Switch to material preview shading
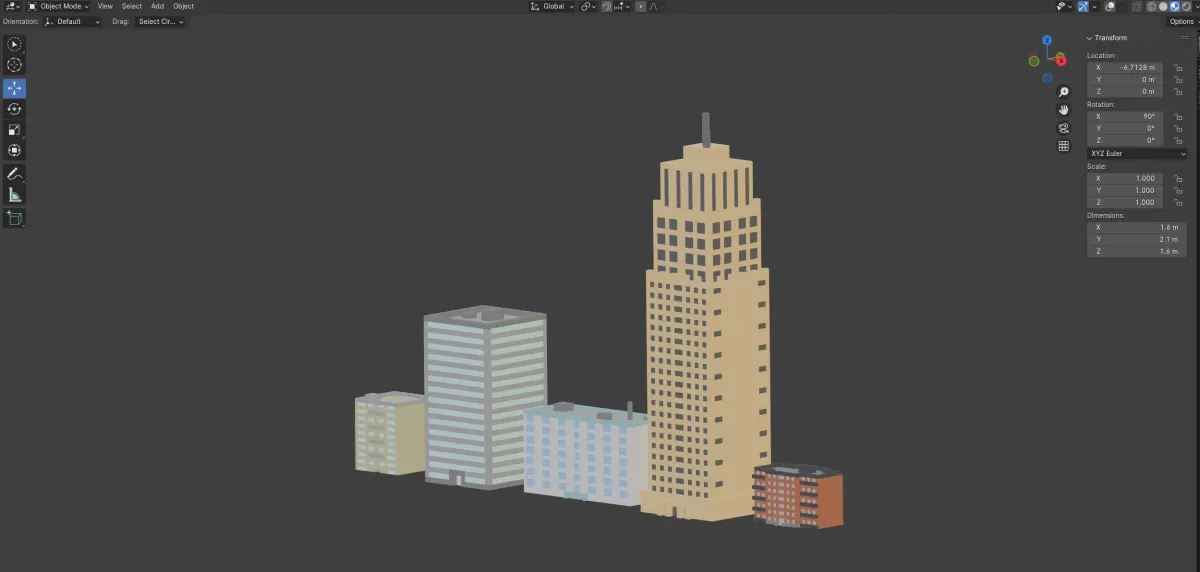1200x572 pixels. pyautogui.click(x=1173, y=6)
